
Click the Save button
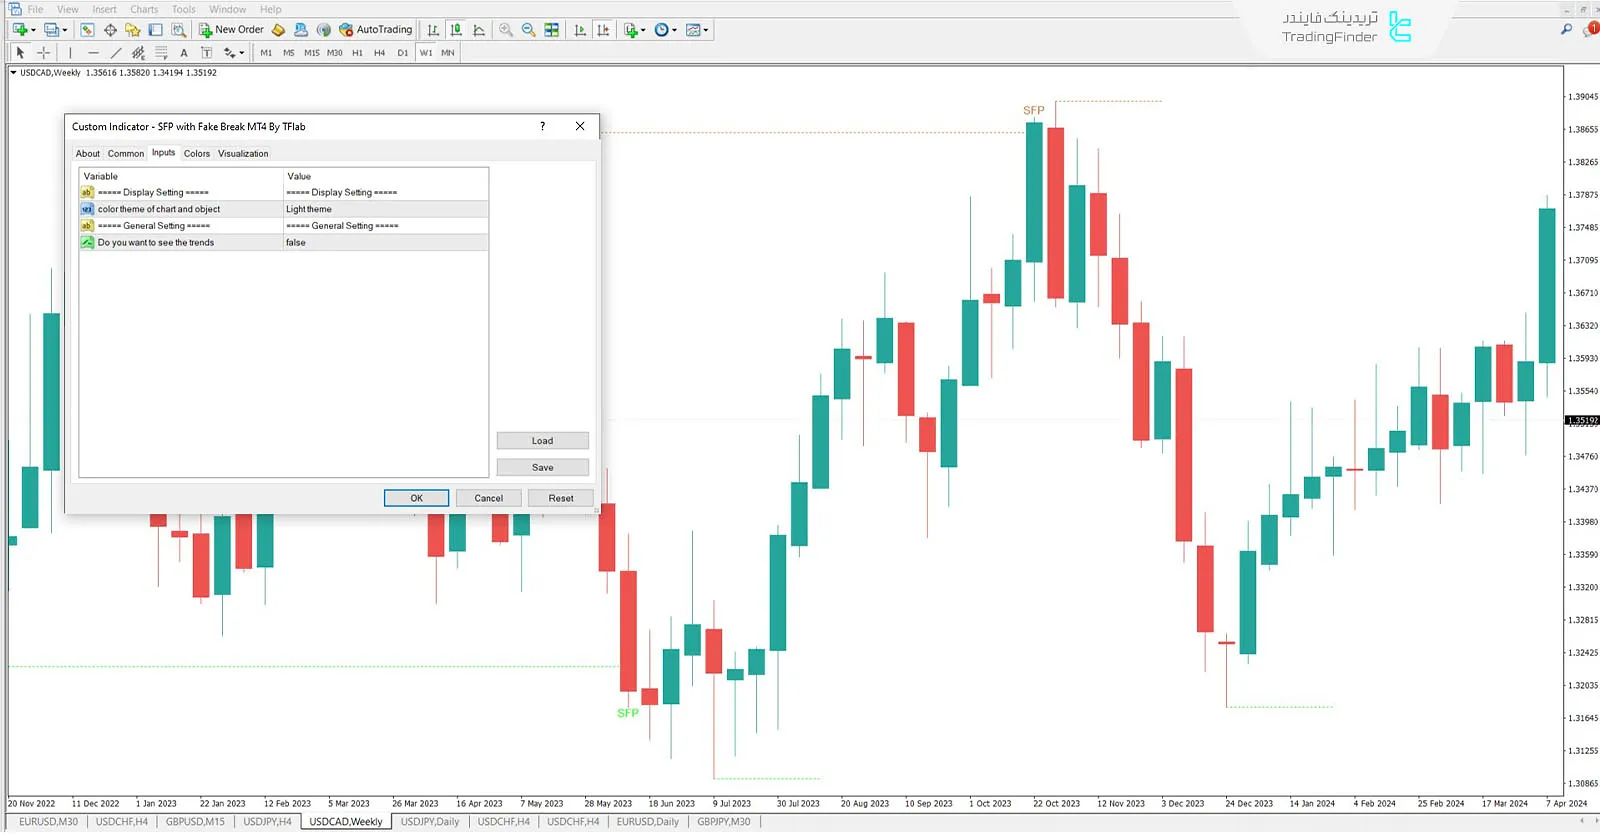pyautogui.click(x=543, y=468)
